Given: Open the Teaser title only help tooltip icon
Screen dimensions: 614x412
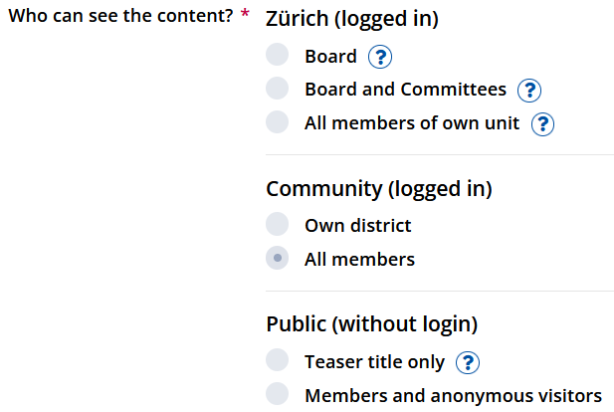Looking at the screenshot, I should (x=467, y=362).
